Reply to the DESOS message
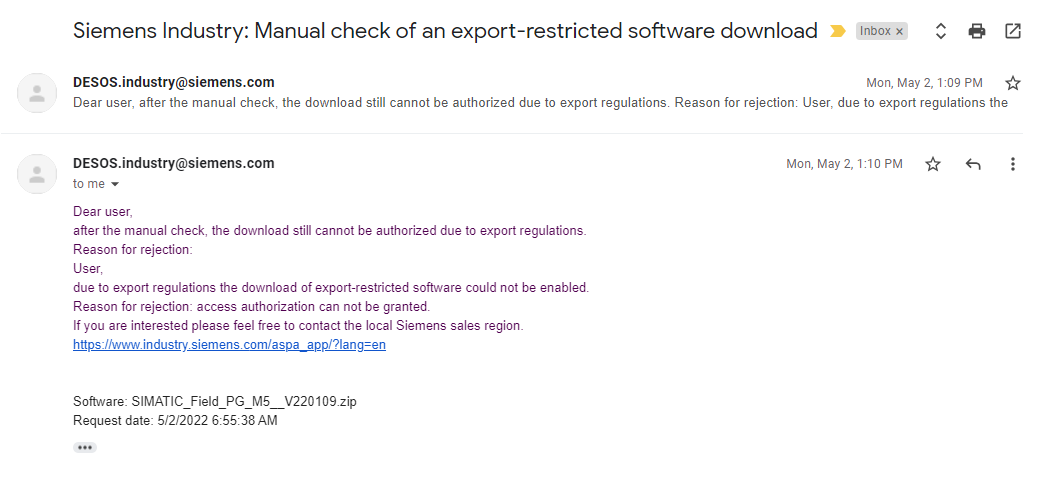 click(x=973, y=164)
